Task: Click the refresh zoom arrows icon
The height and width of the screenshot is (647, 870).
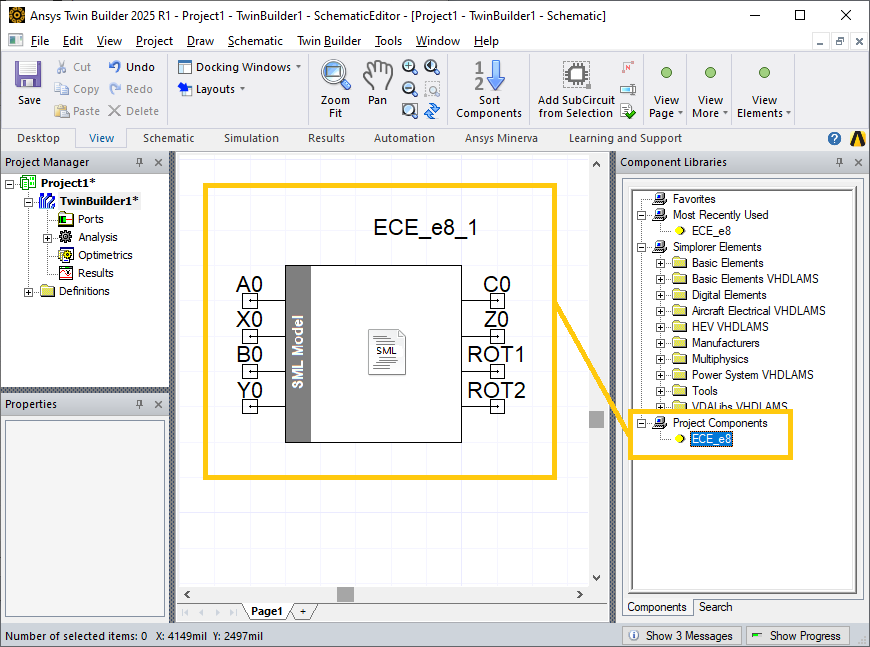Action: coord(432,111)
